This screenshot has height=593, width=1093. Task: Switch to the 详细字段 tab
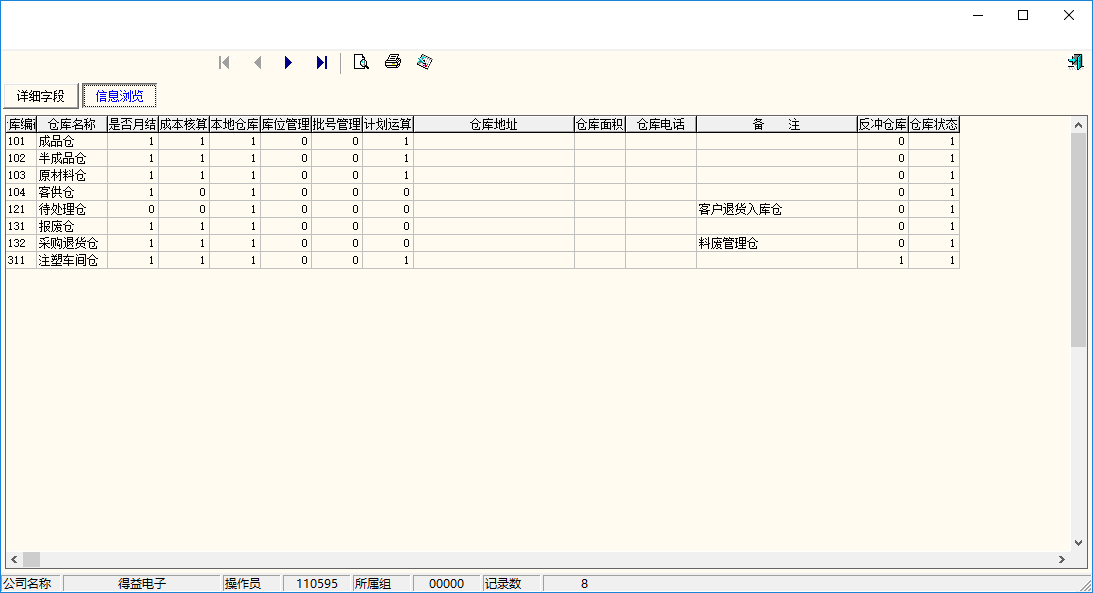[x=41, y=96]
